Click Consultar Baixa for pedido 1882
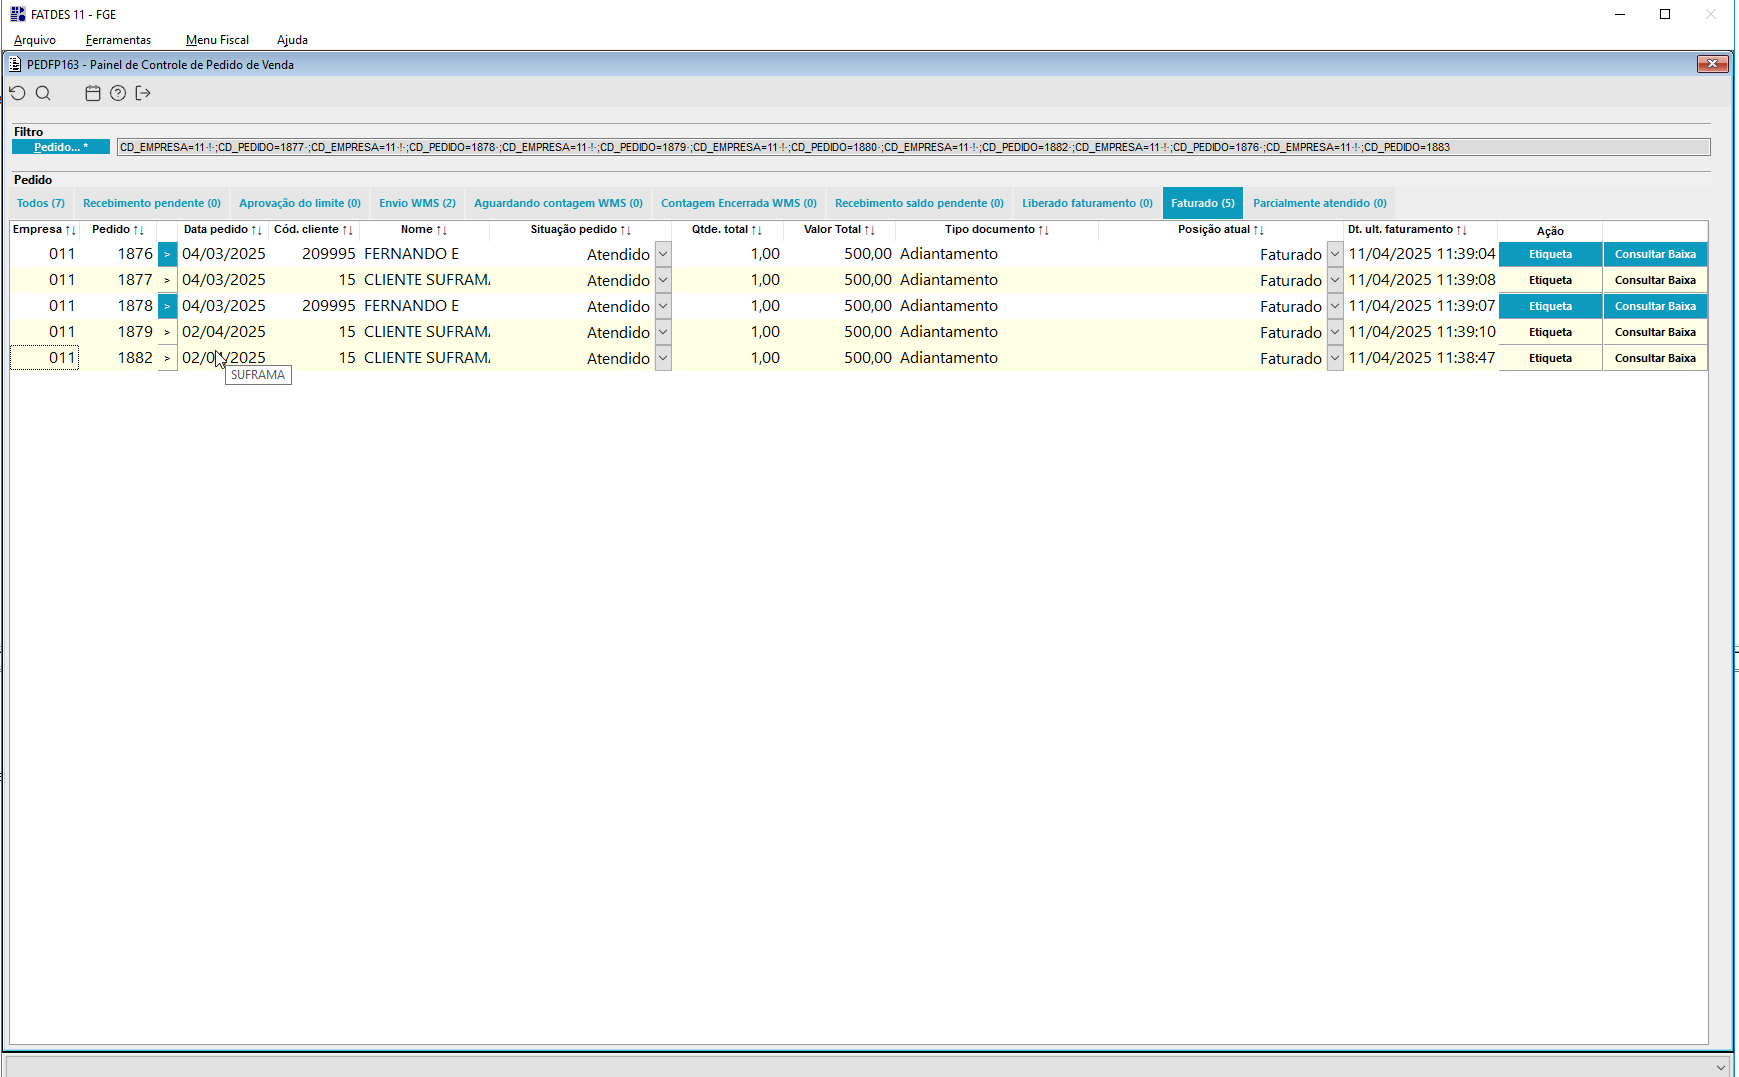The image size is (1739, 1077). coord(1655,358)
